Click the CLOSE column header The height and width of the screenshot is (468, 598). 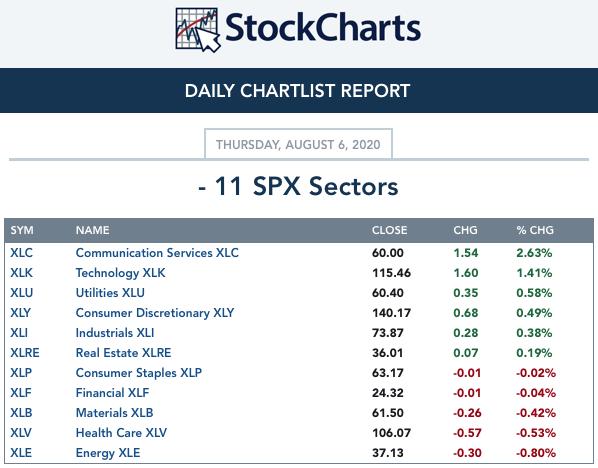tap(389, 230)
